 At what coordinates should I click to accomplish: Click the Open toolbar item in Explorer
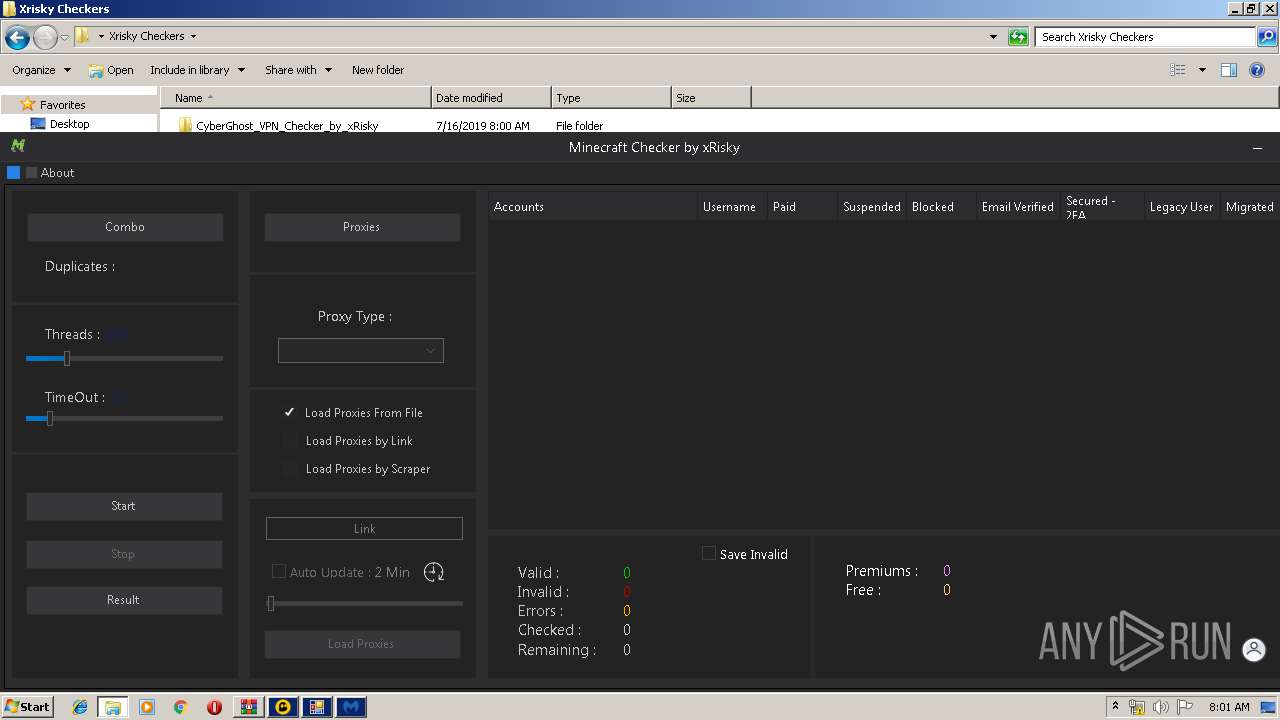111,70
